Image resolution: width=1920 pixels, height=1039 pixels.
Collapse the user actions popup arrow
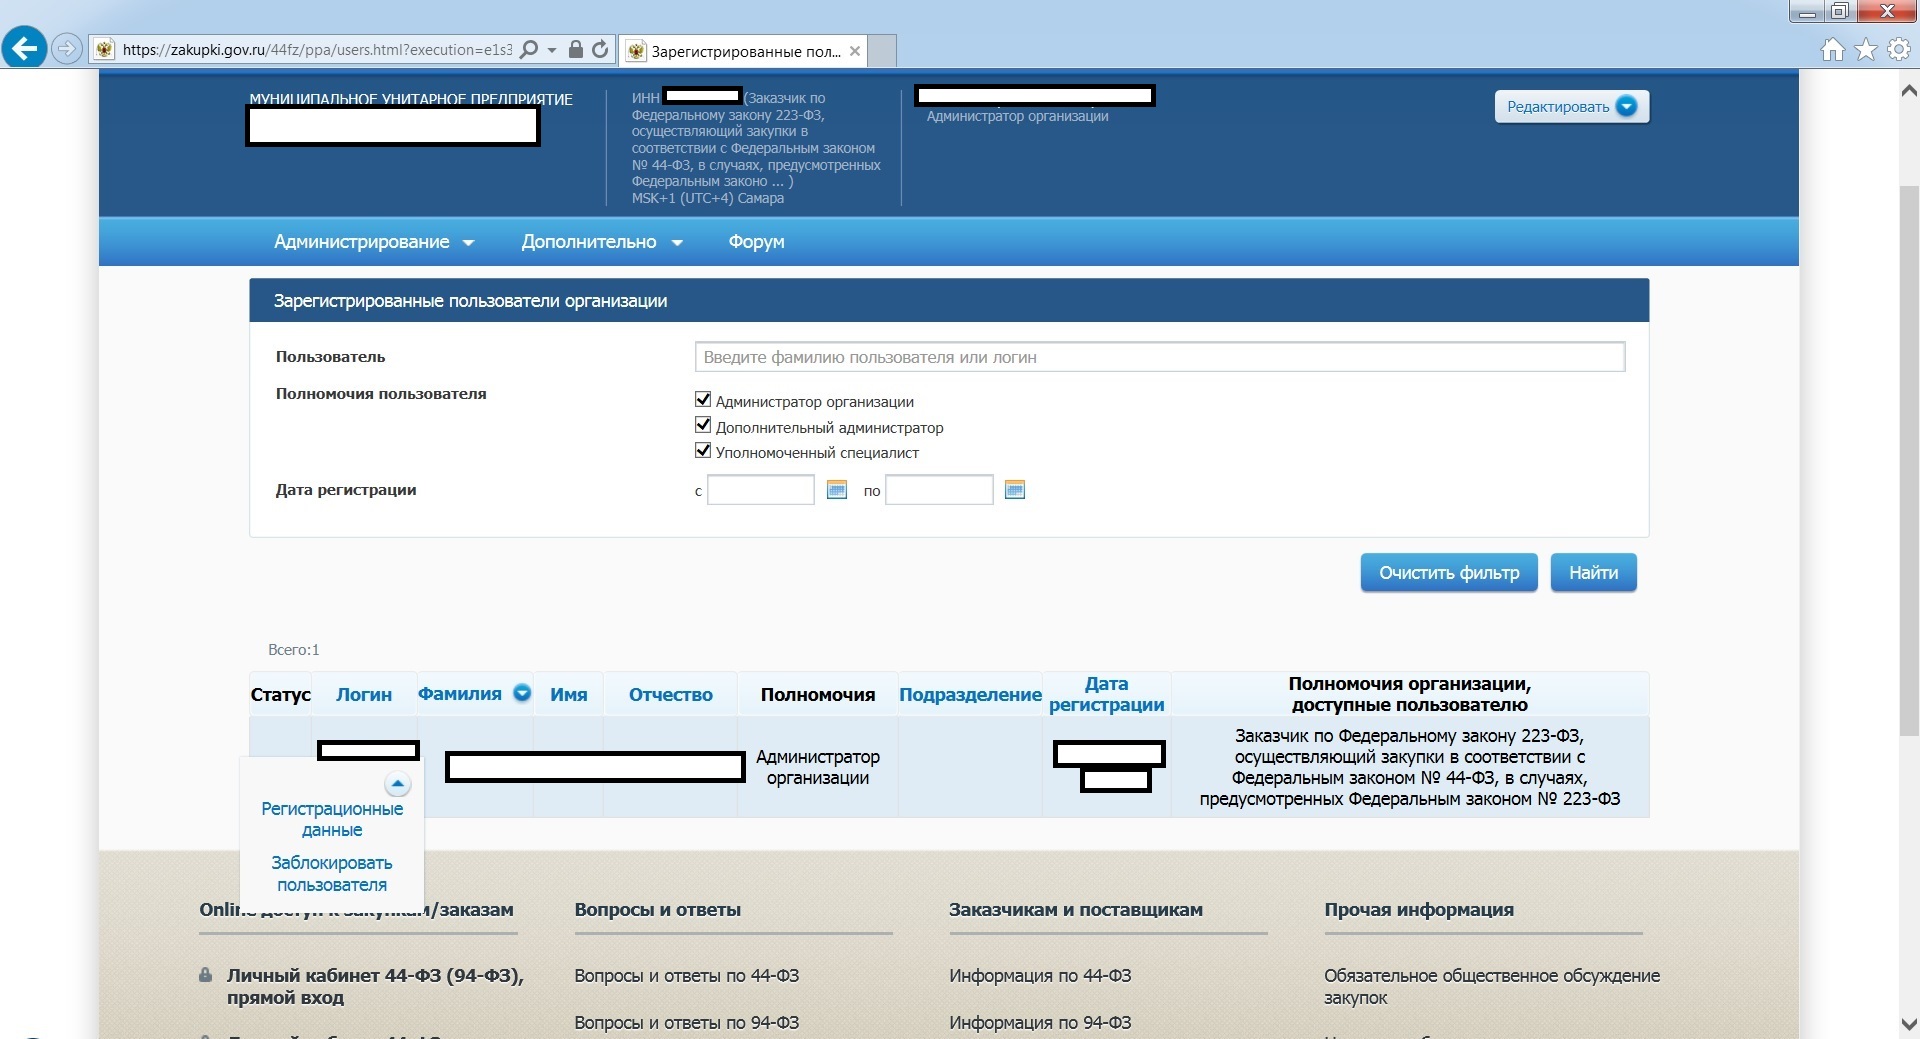point(397,783)
